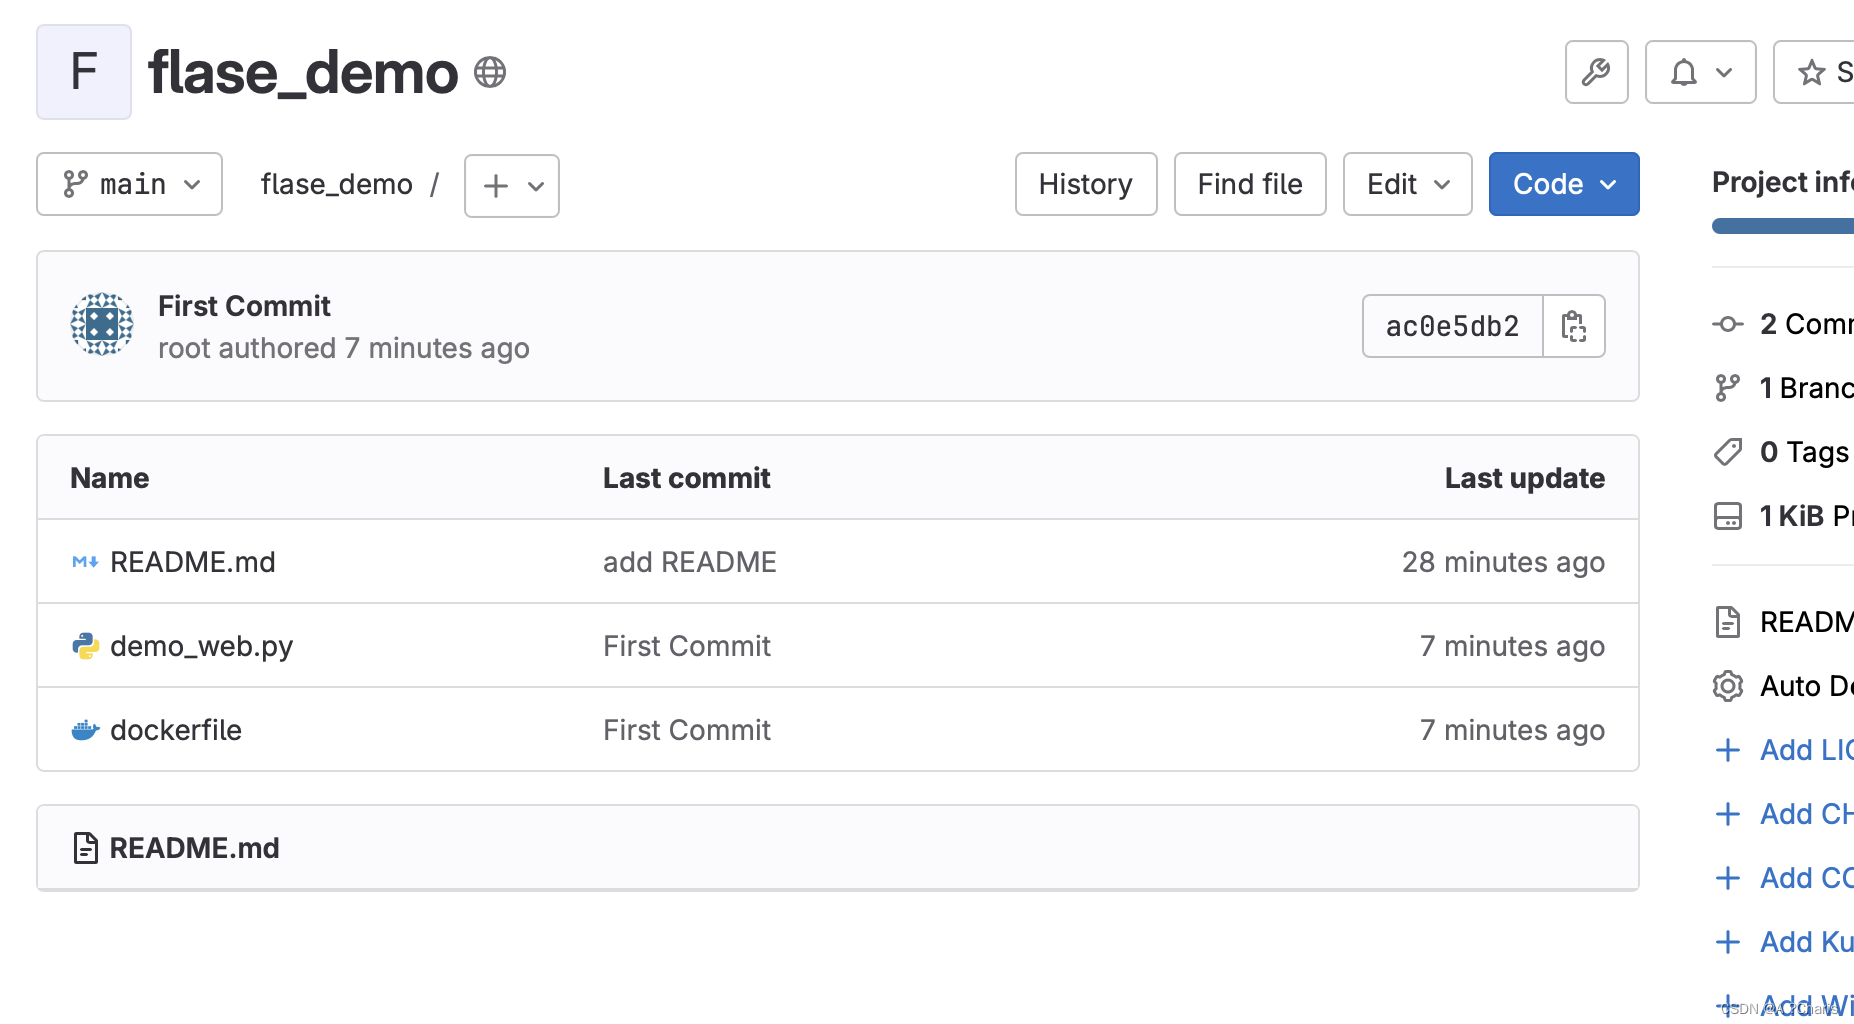Click the Markdown icon next to README.md
This screenshot has width=1854, height=1024.
(x=84, y=562)
